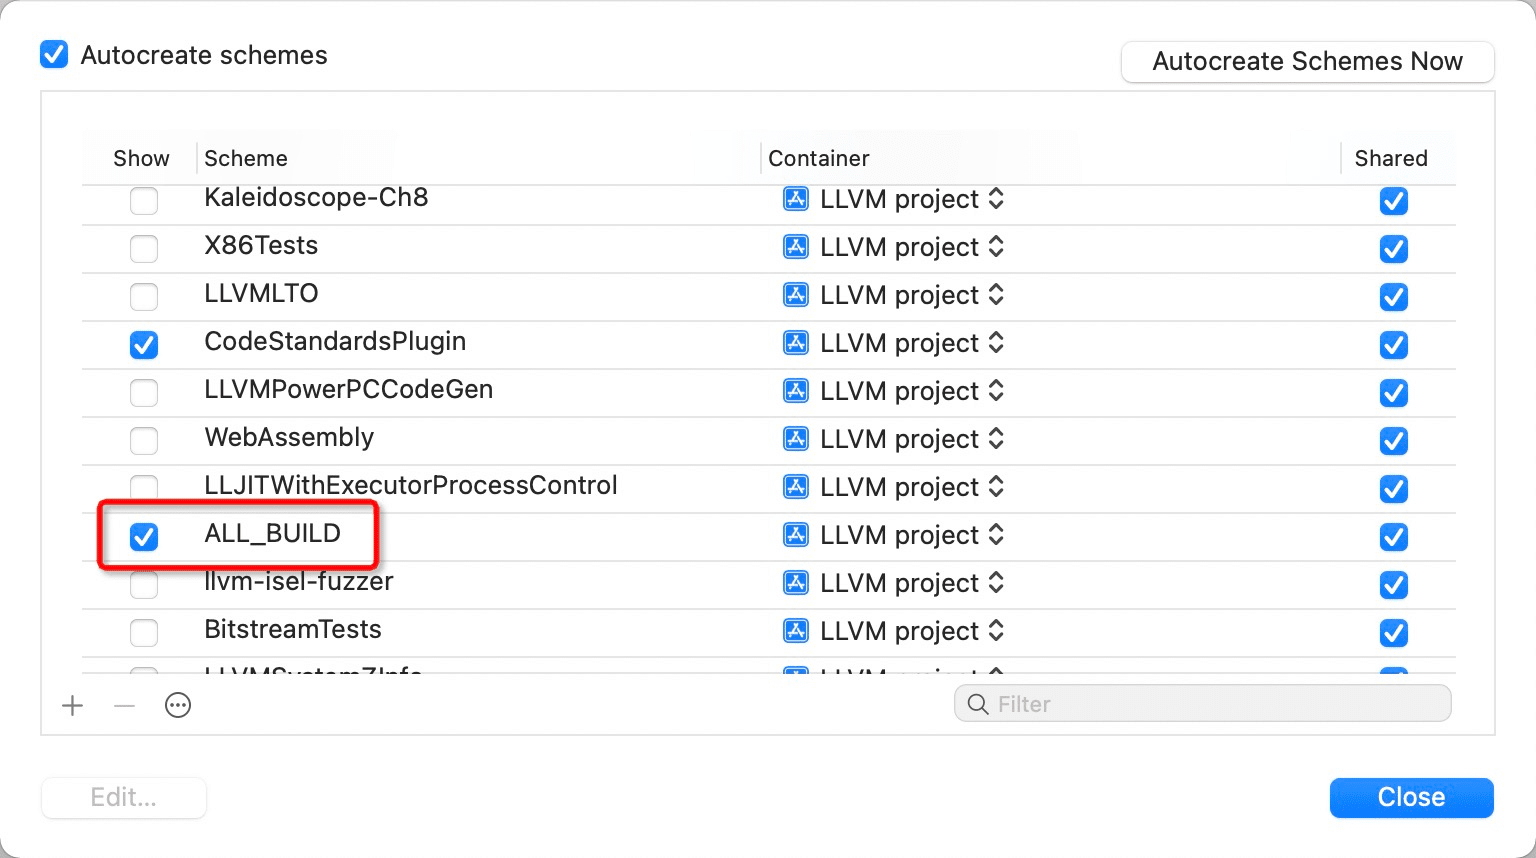Enable Show for Kaleidoscope-Ch8 scheme
The width and height of the screenshot is (1536, 858).
[x=144, y=201]
